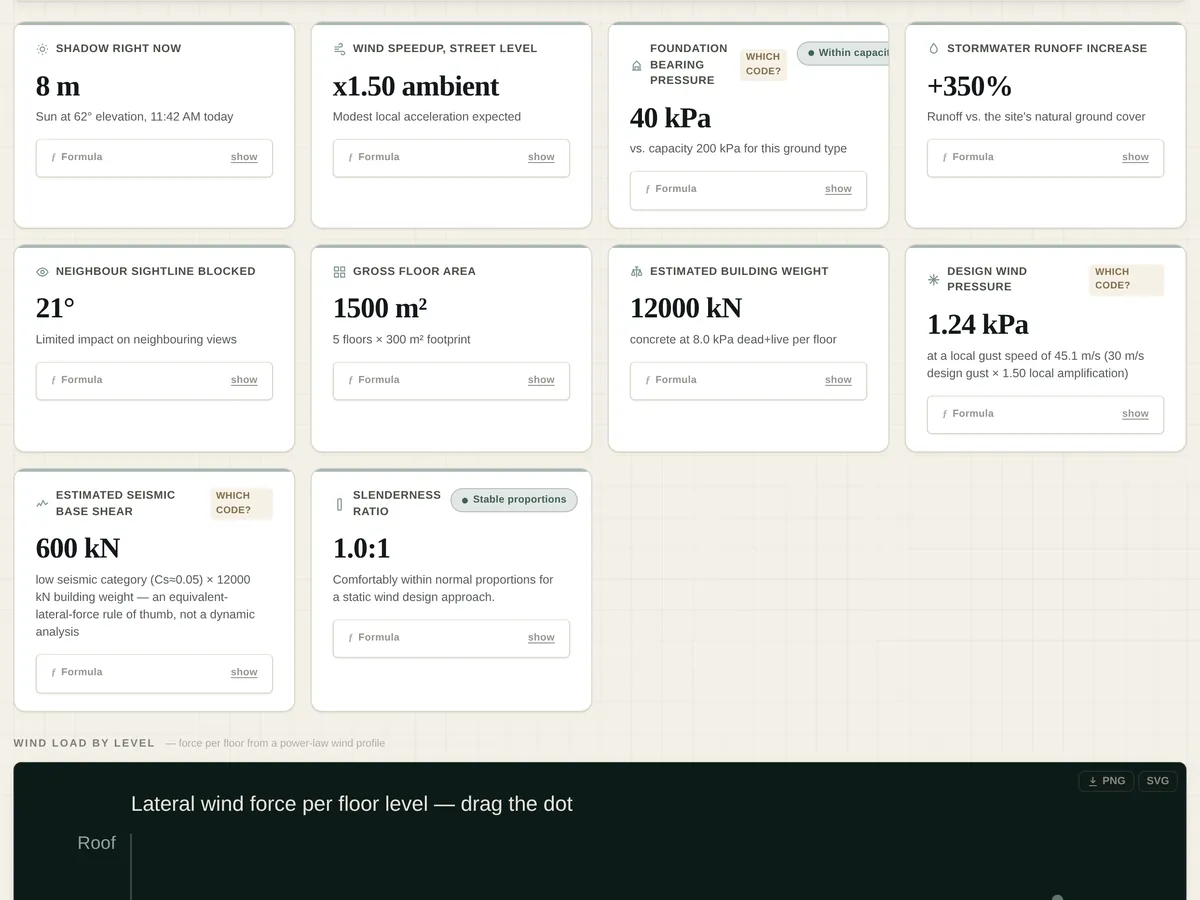The image size is (1200, 900).
Task: Click the wind icon beside Wind Speedup
Action: 339,49
